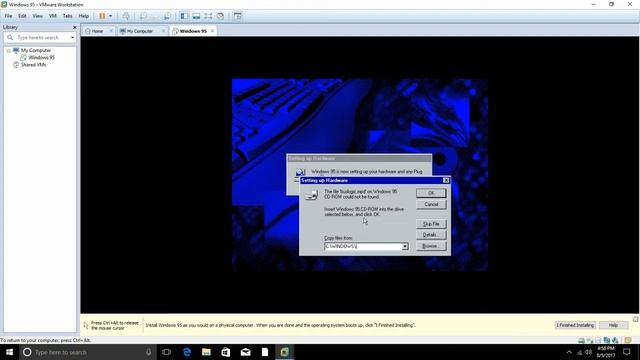
Task: Click the network icon in system tray
Action: 579,352
